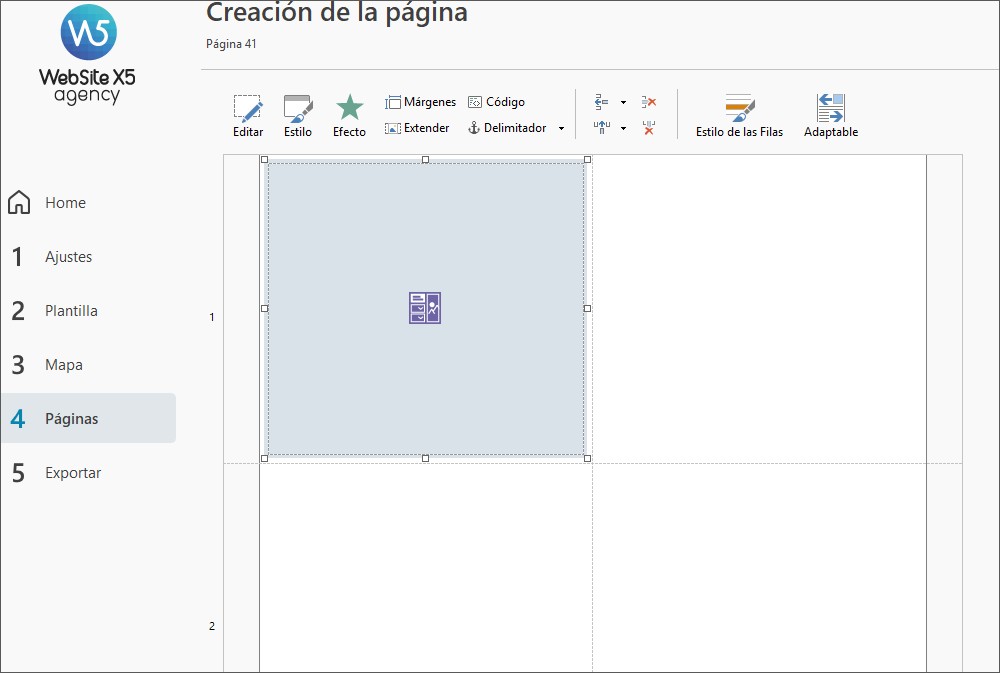Expand the insert column dropdown arrow
Screen dimensions: 1000x673
pyautogui.click(x=623, y=128)
